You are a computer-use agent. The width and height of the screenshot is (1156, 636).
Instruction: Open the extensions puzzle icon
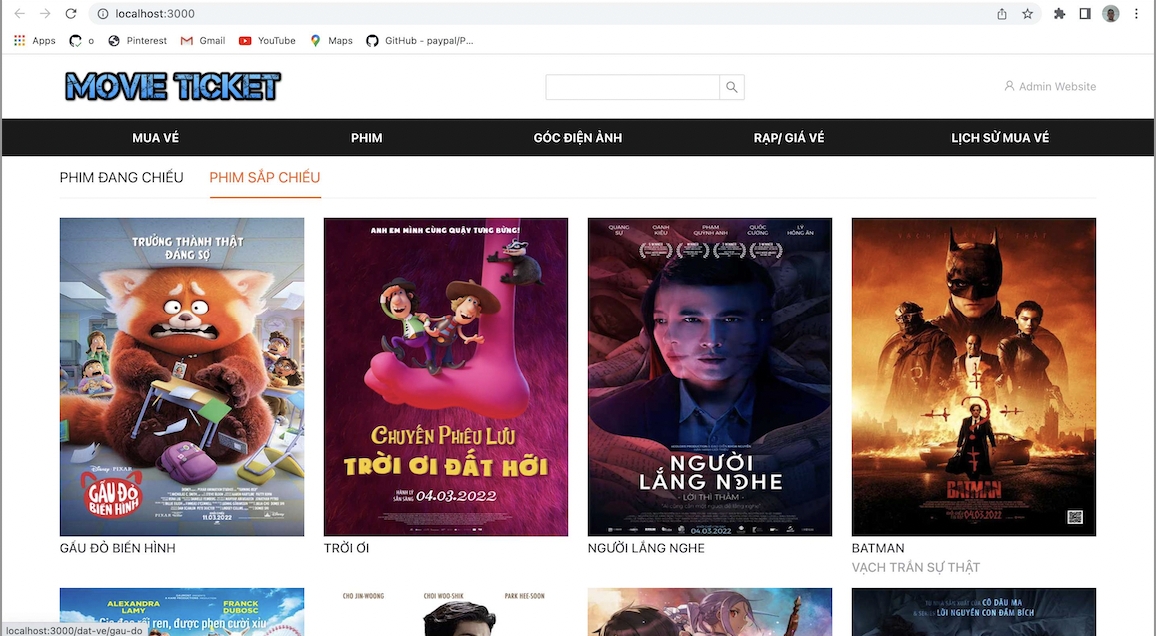(x=1059, y=13)
